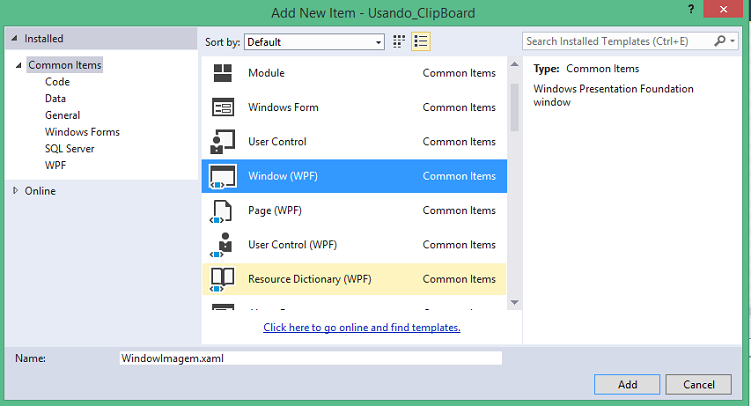Viewport: 751px width, 406px height.
Task: Click the User Control (WPF) template icon
Action: click(222, 245)
